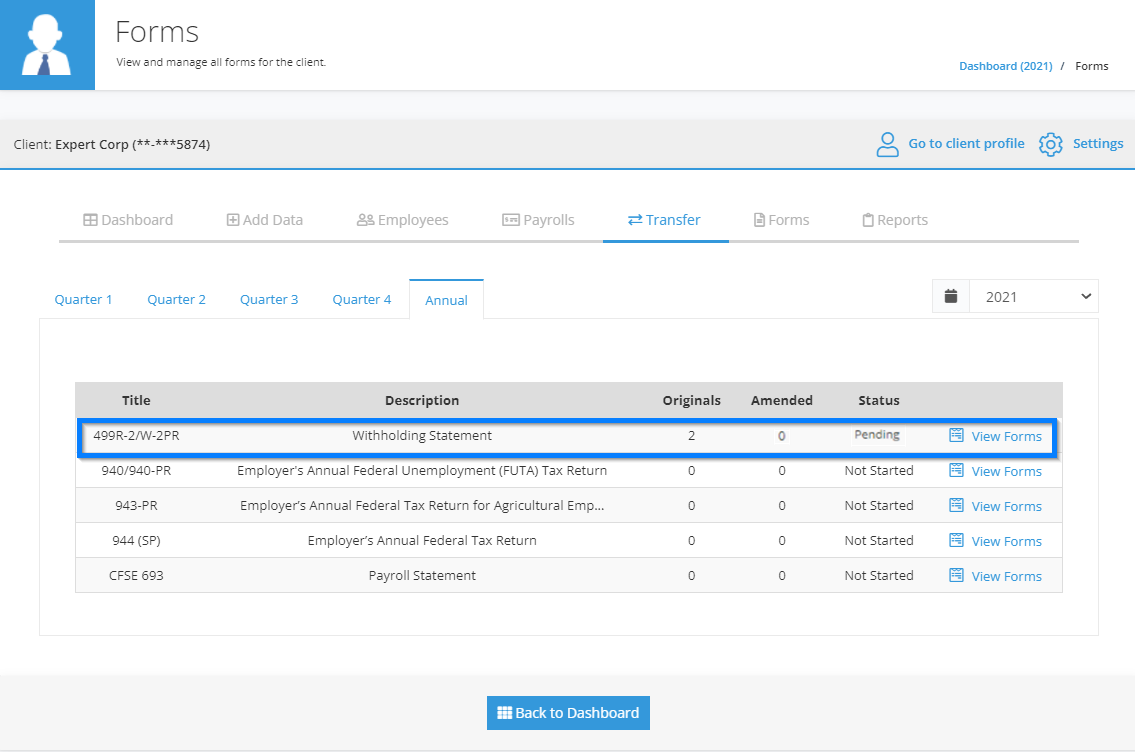This screenshot has width=1135, height=752.
Task: Open the Reports tab
Action: click(x=895, y=220)
